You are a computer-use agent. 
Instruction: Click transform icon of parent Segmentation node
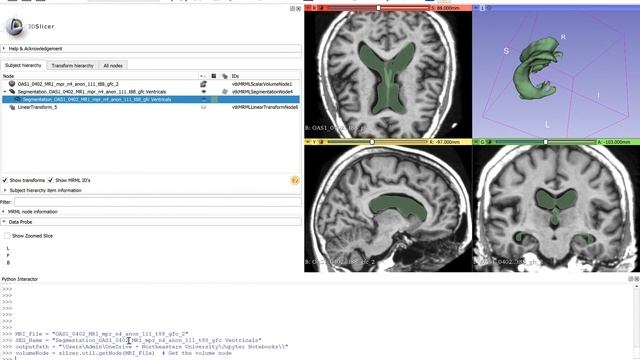click(224, 91)
